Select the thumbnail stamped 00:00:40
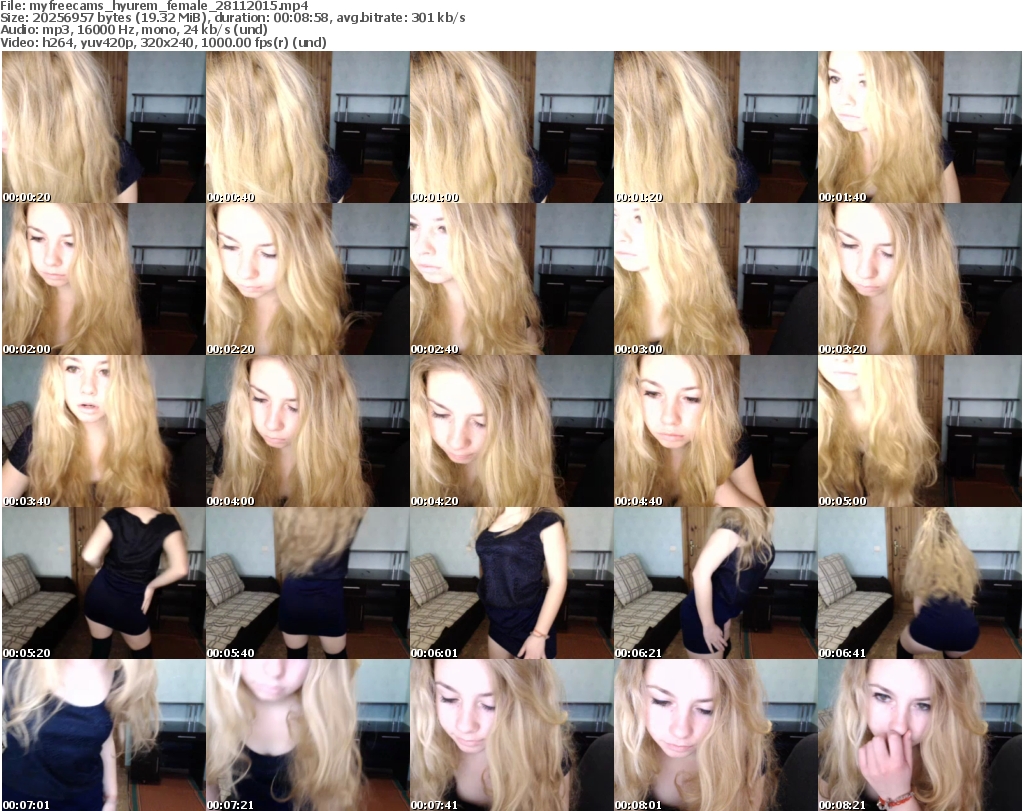 308,127
